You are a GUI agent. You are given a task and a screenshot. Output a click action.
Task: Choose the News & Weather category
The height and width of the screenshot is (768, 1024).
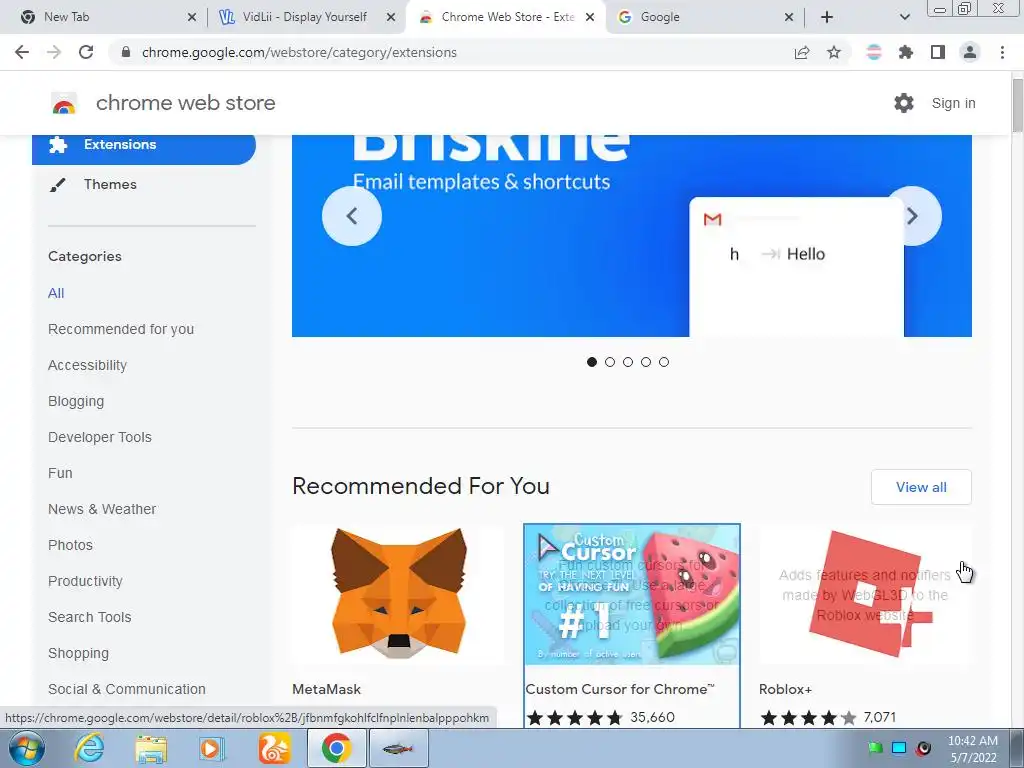click(102, 509)
